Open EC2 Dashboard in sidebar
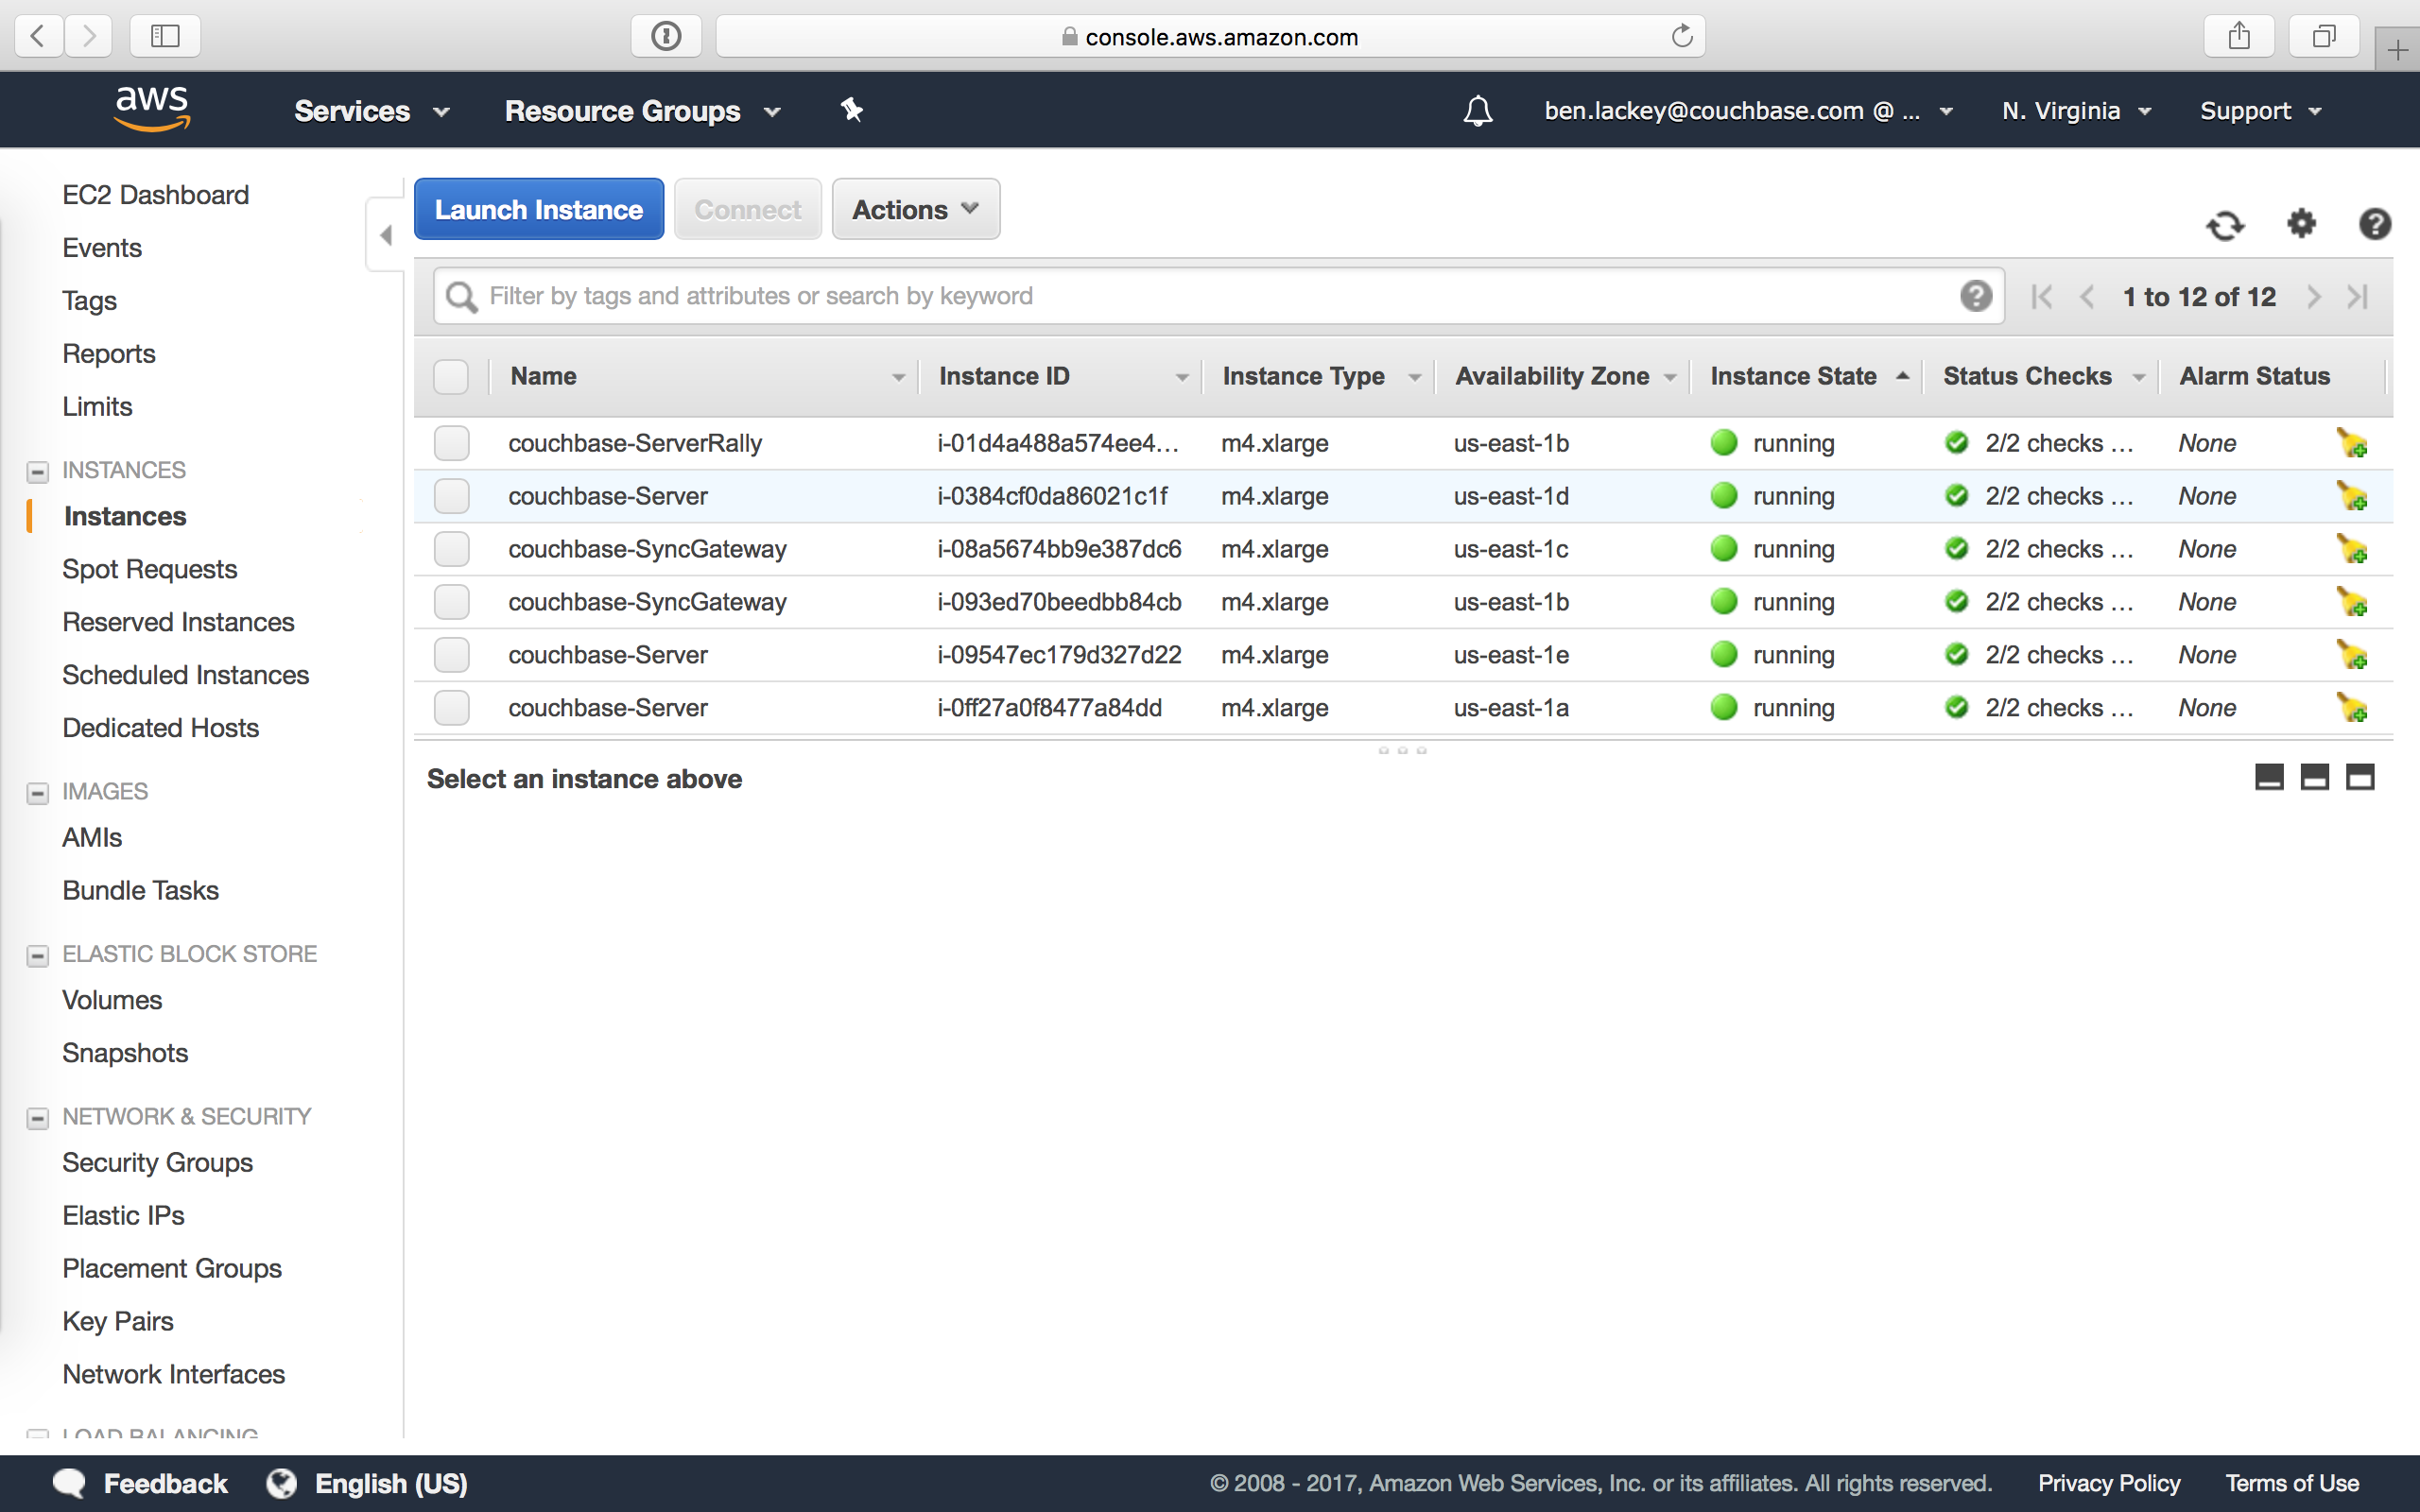The image size is (2420, 1512). point(155,195)
